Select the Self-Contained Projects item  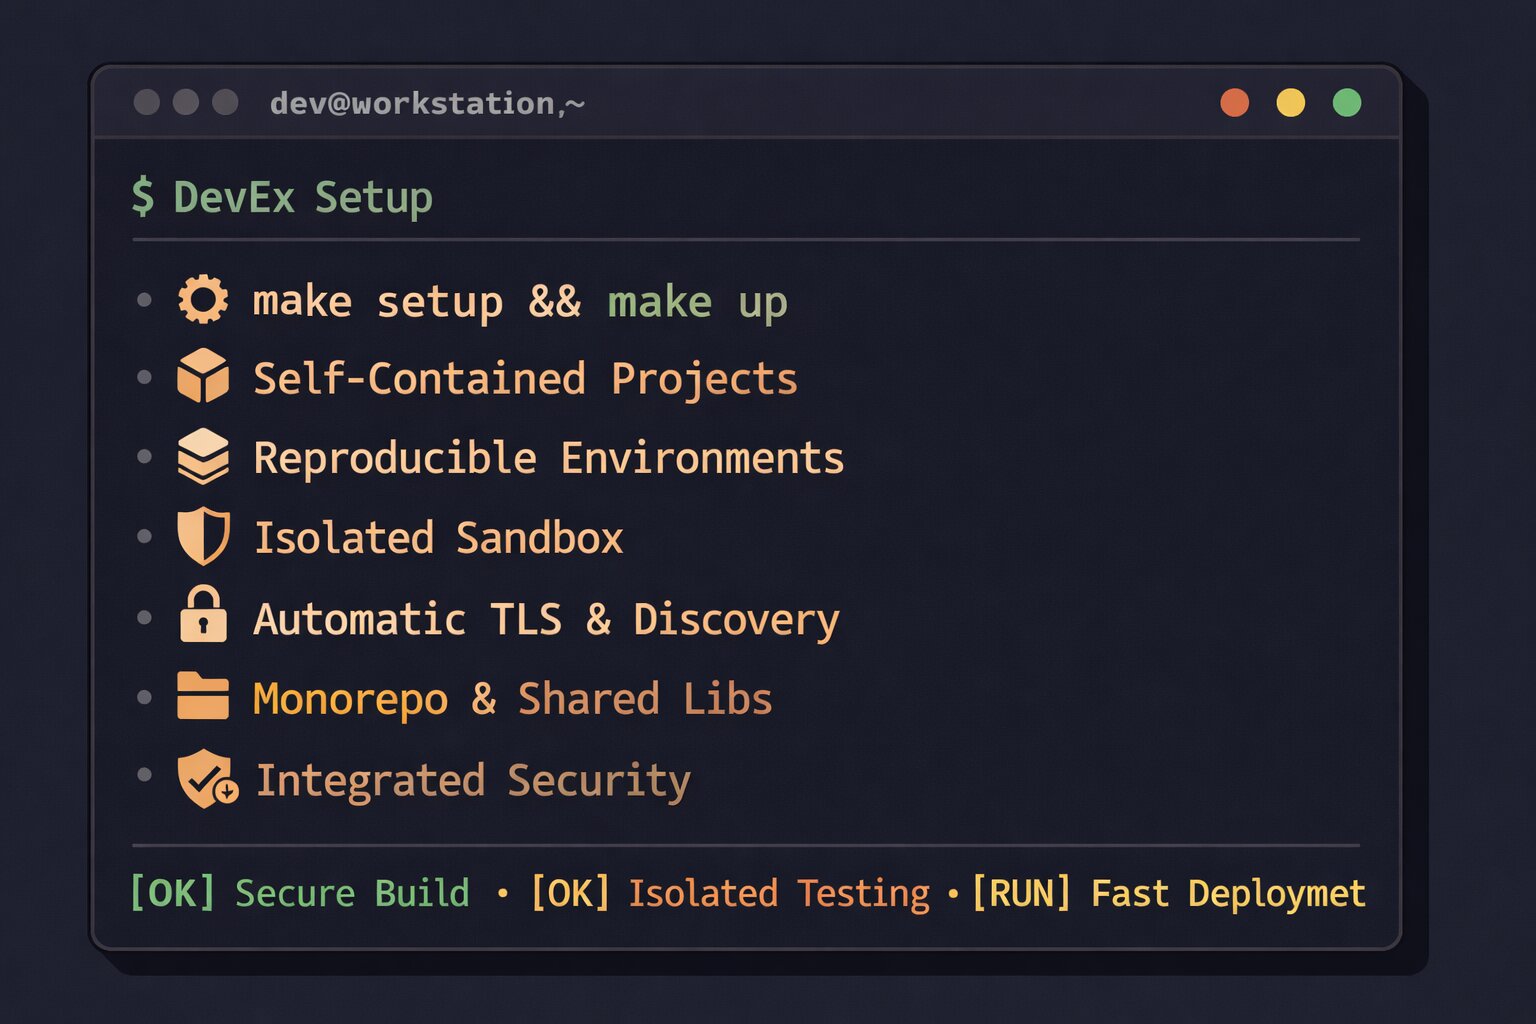pos(525,379)
